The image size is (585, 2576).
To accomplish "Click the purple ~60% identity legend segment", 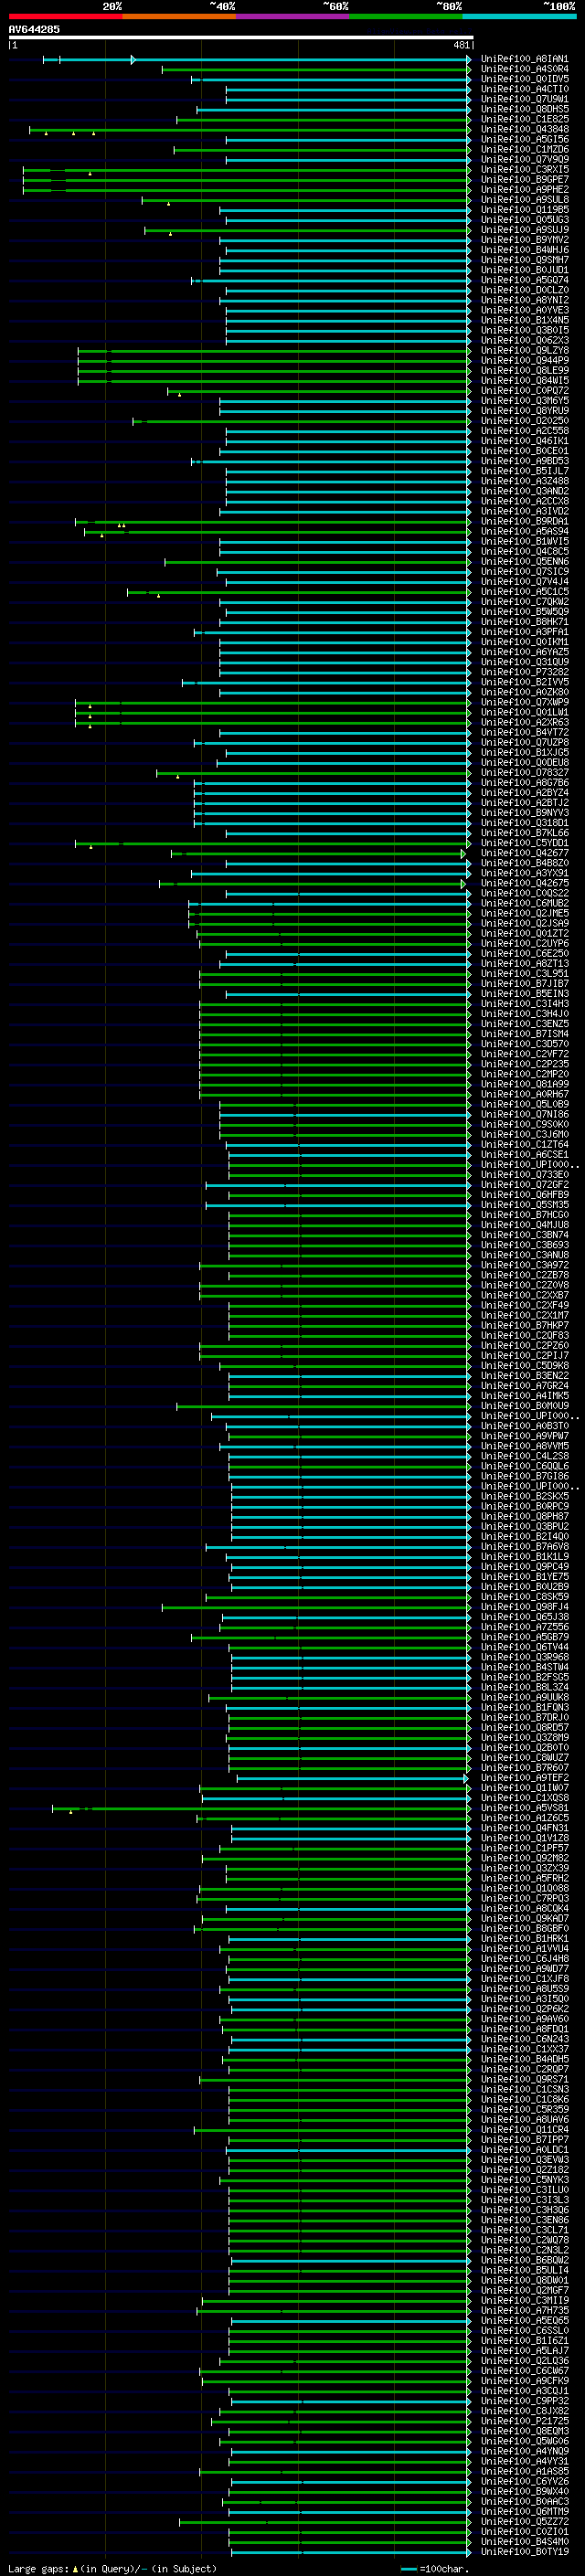I will pos(292,16).
